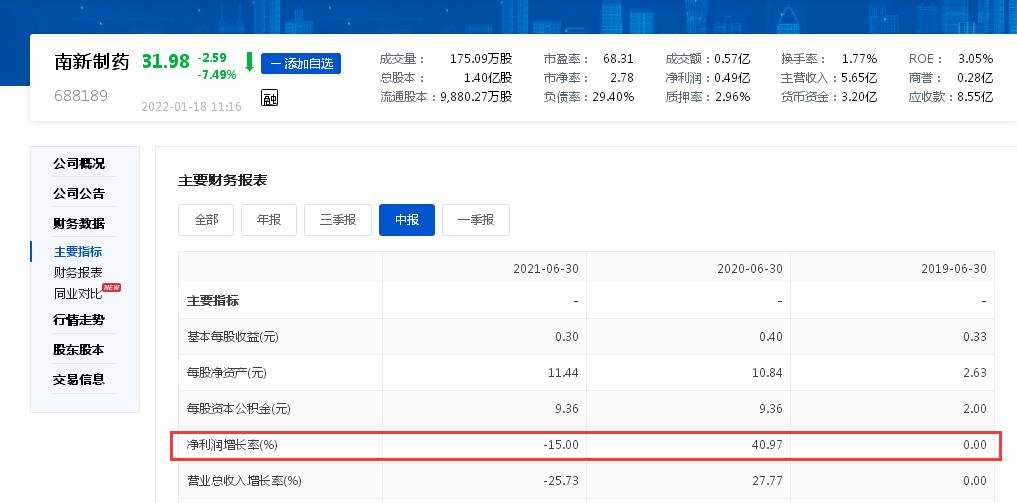Viewport: 1017px width, 503px height.
Task: Open 同业对比 sidebar sub-item
Action: coord(78,294)
